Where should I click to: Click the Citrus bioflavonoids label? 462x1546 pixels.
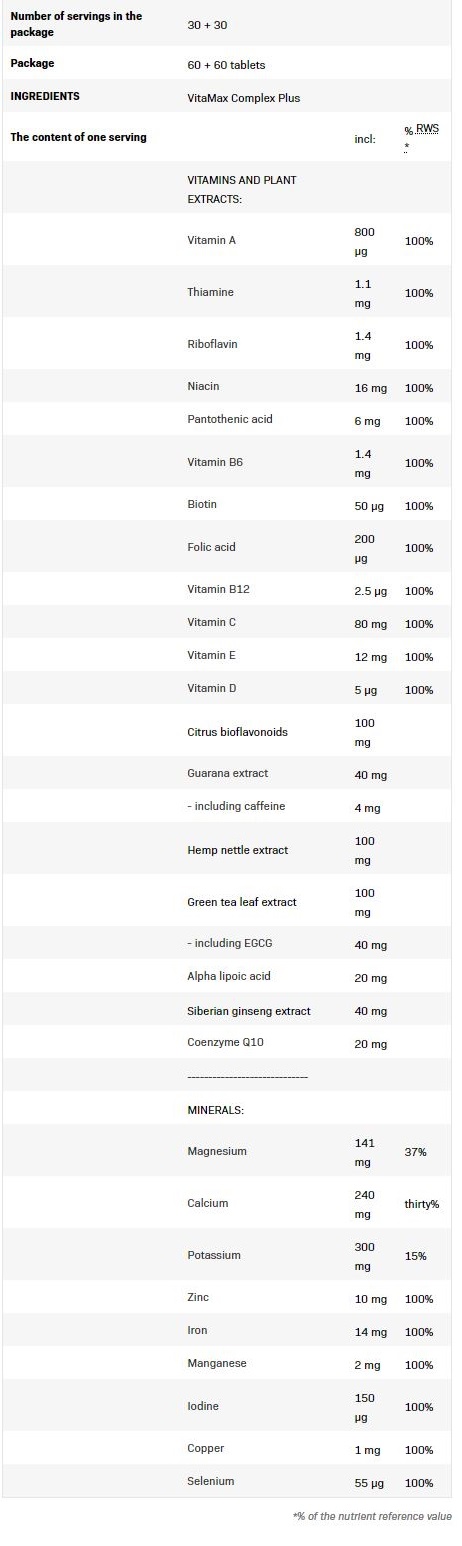(237, 732)
